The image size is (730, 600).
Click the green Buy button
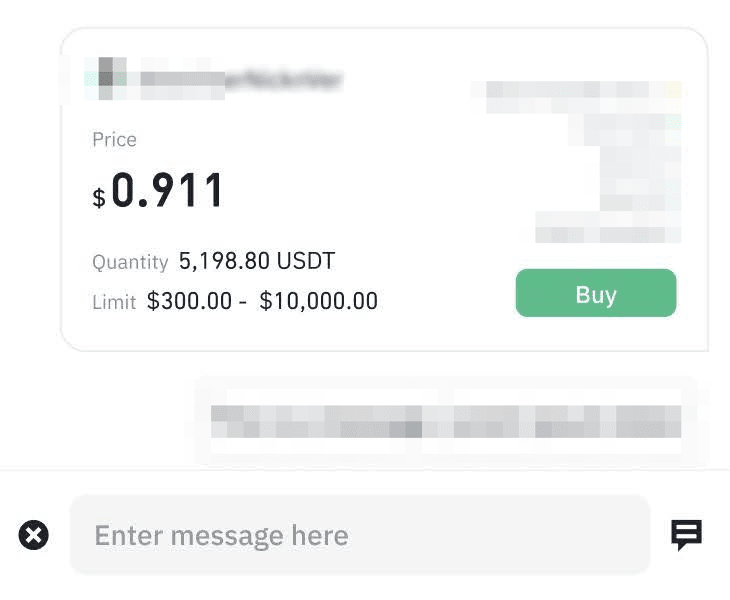pyautogui.click(x=596, y=294)
